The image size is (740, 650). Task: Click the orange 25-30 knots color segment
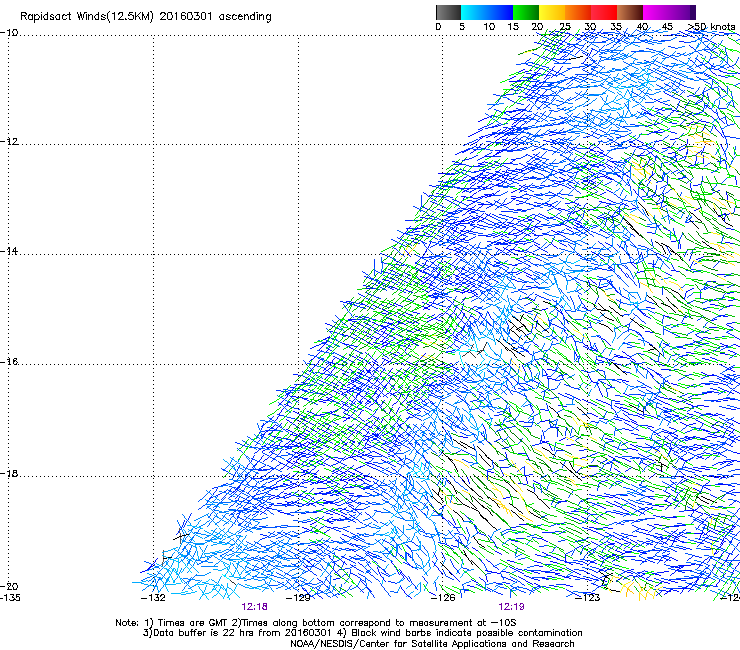pos(578,12)
